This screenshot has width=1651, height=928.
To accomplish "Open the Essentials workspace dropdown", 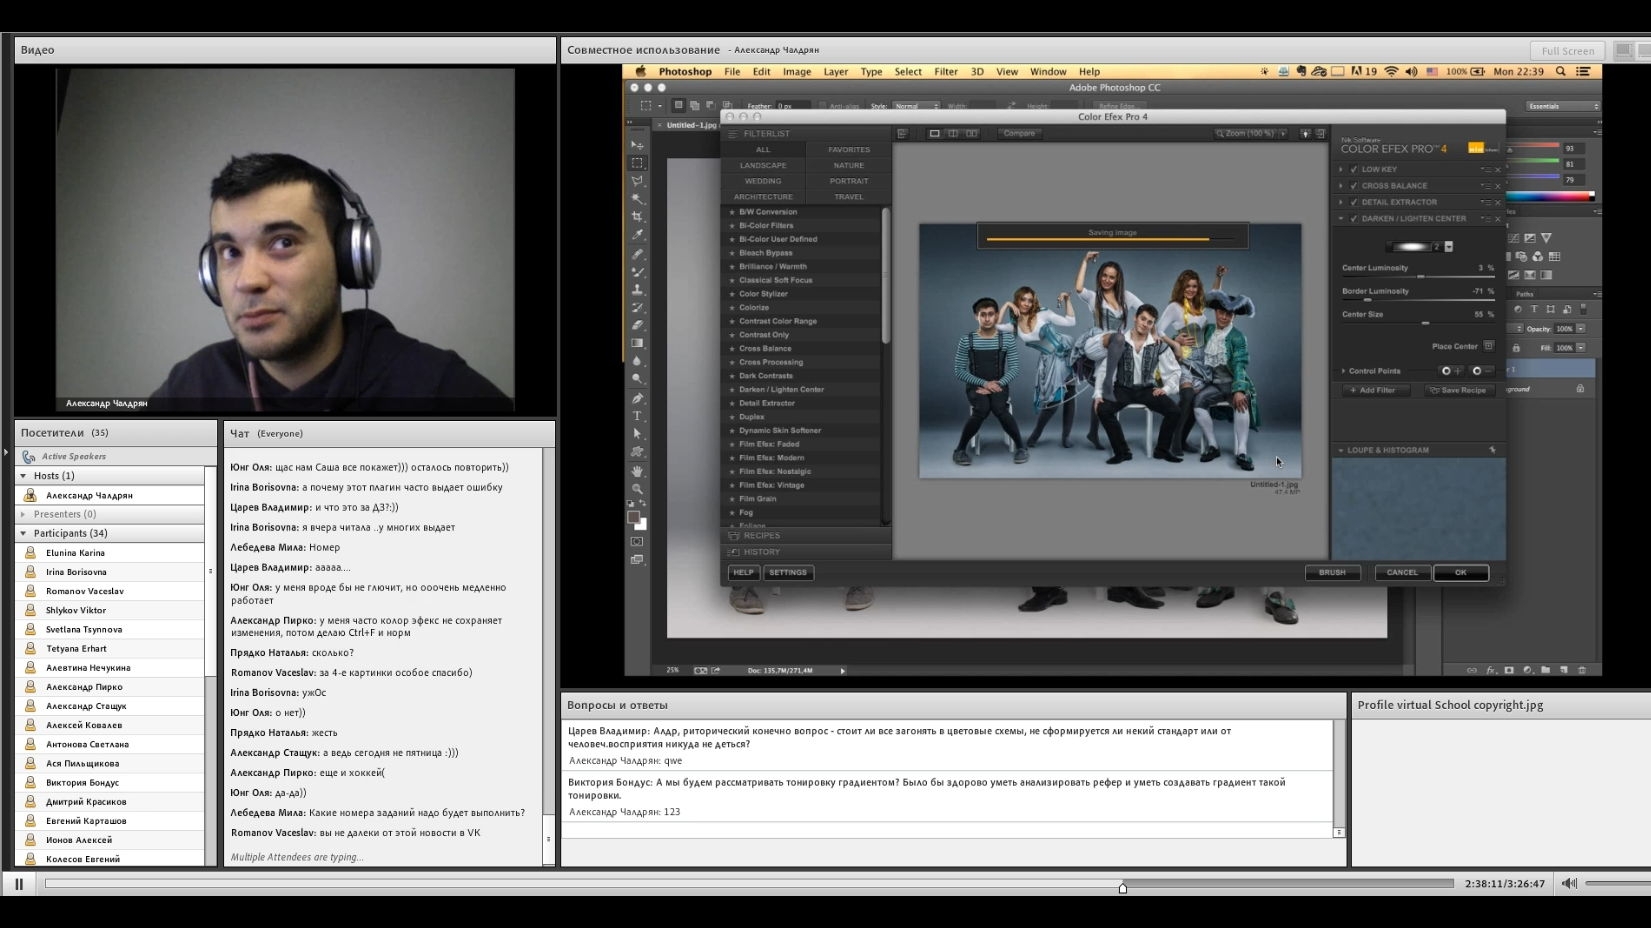I will click(1563, 106).
